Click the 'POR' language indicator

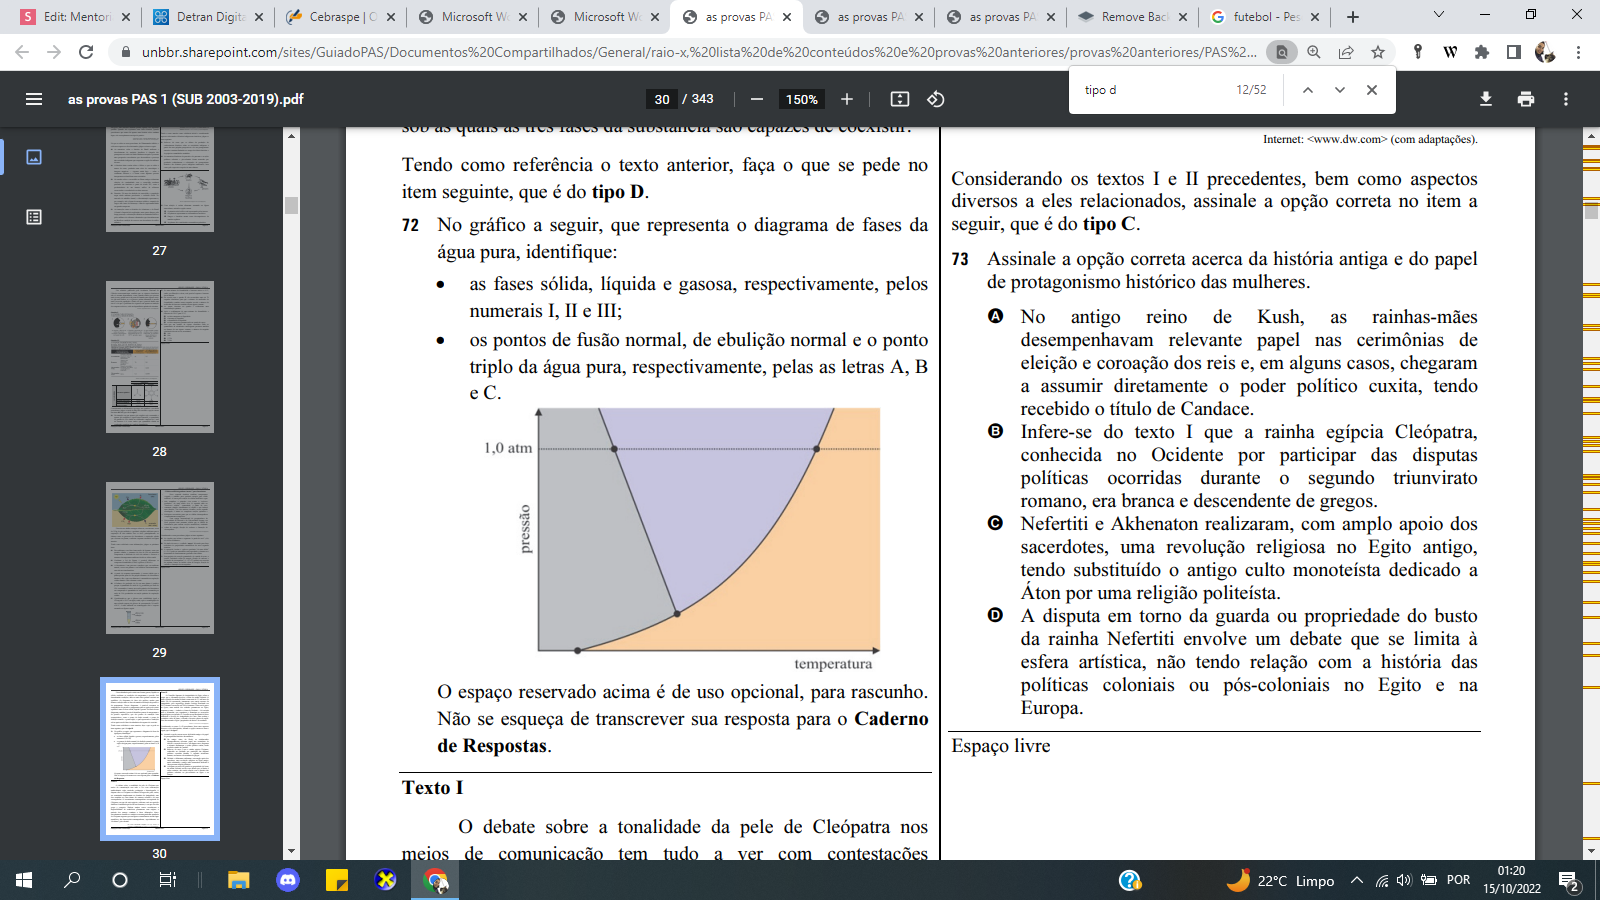point(1459,880)
